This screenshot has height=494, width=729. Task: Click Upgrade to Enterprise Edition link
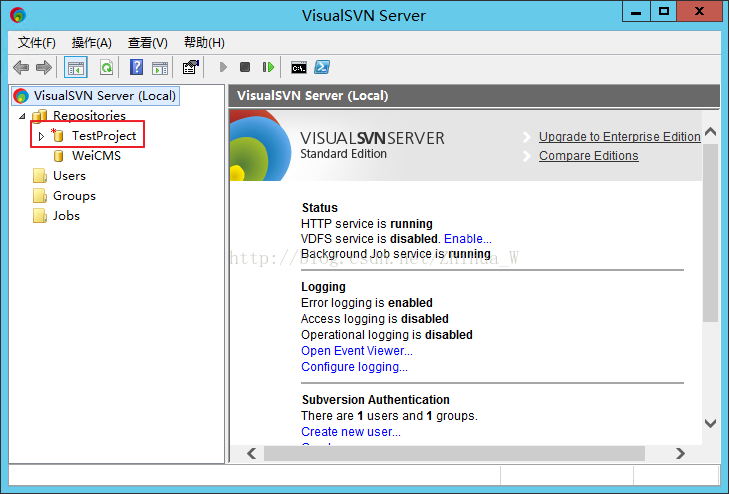click(x=620, y=137)
